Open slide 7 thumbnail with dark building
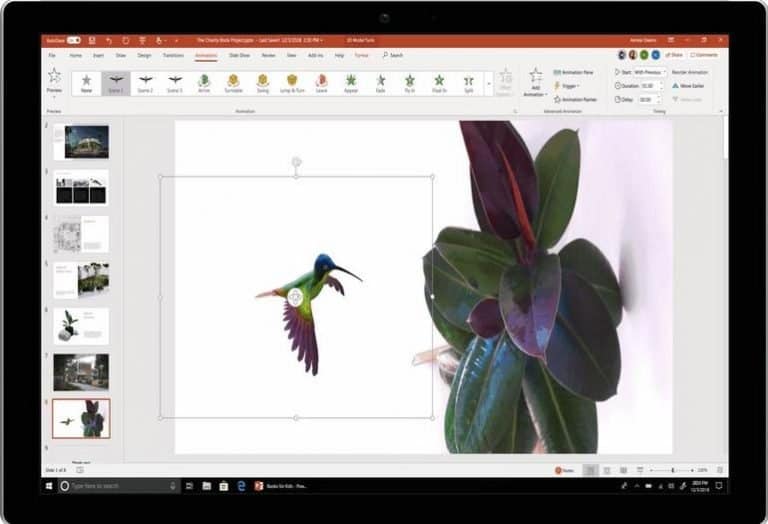768x524 pixels. 81,372
